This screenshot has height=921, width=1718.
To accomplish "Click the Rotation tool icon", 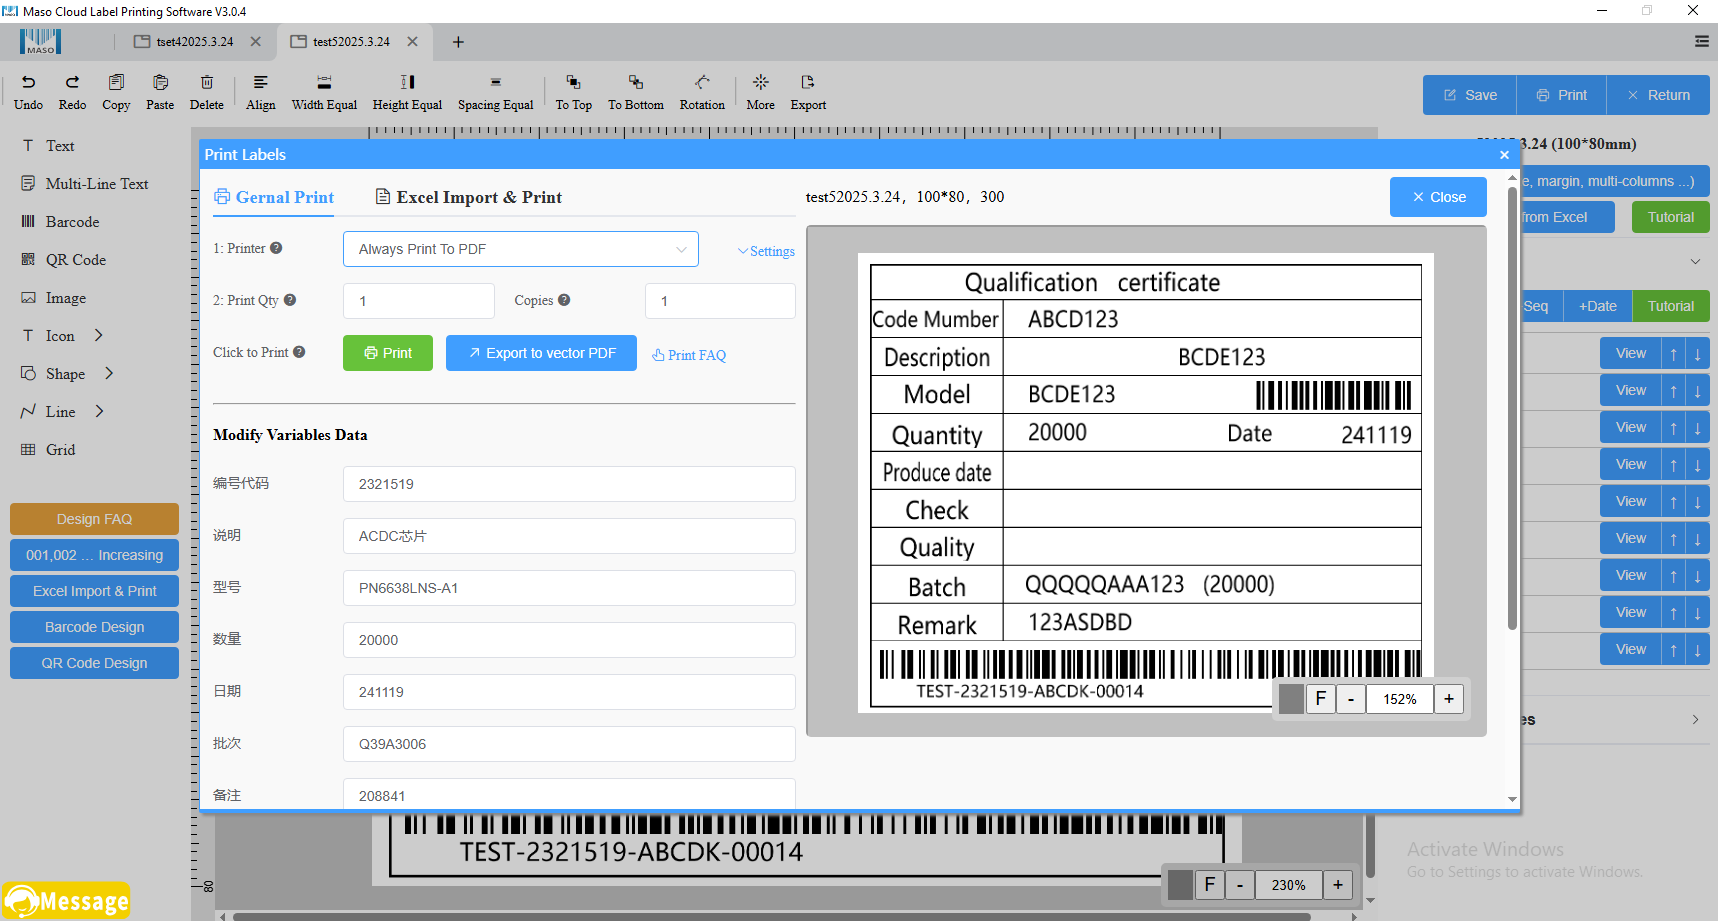I will pos(702,83).
